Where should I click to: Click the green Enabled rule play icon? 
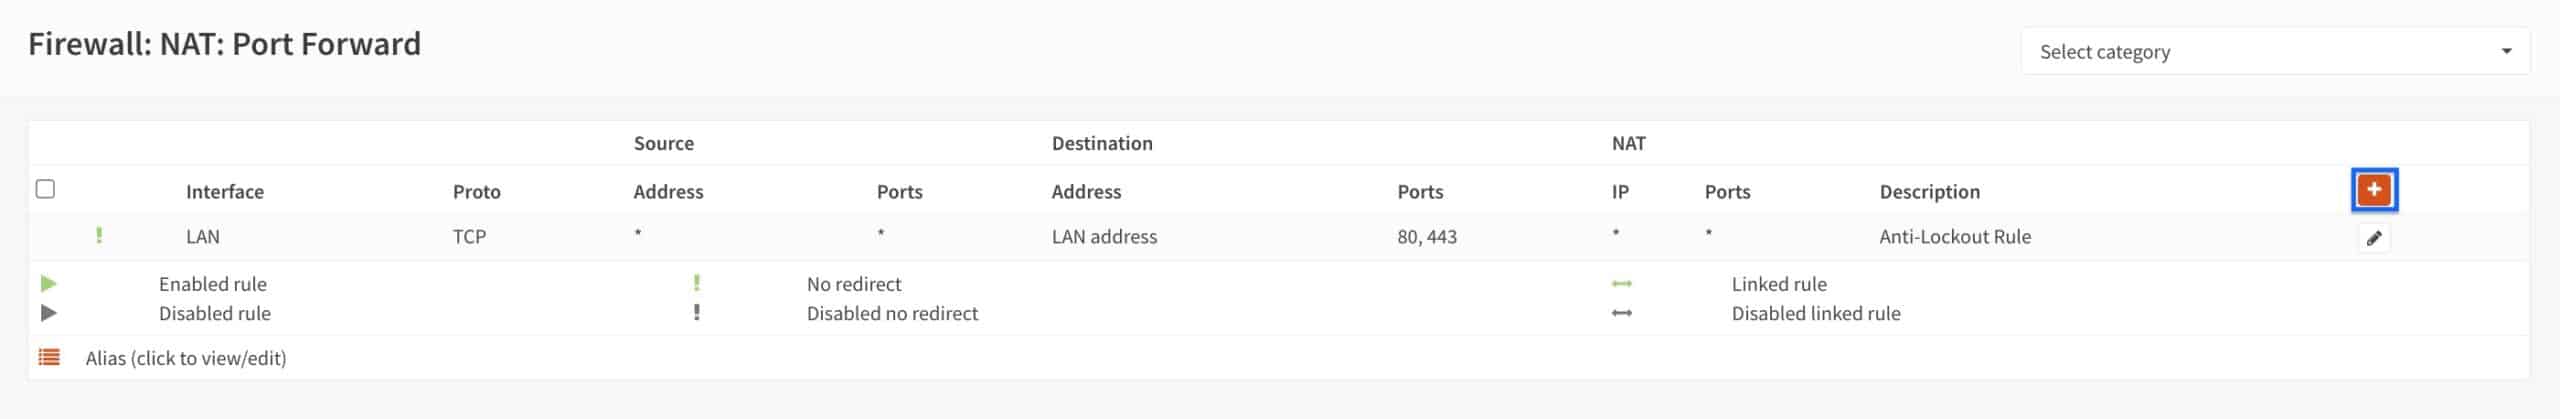point(48,284)
